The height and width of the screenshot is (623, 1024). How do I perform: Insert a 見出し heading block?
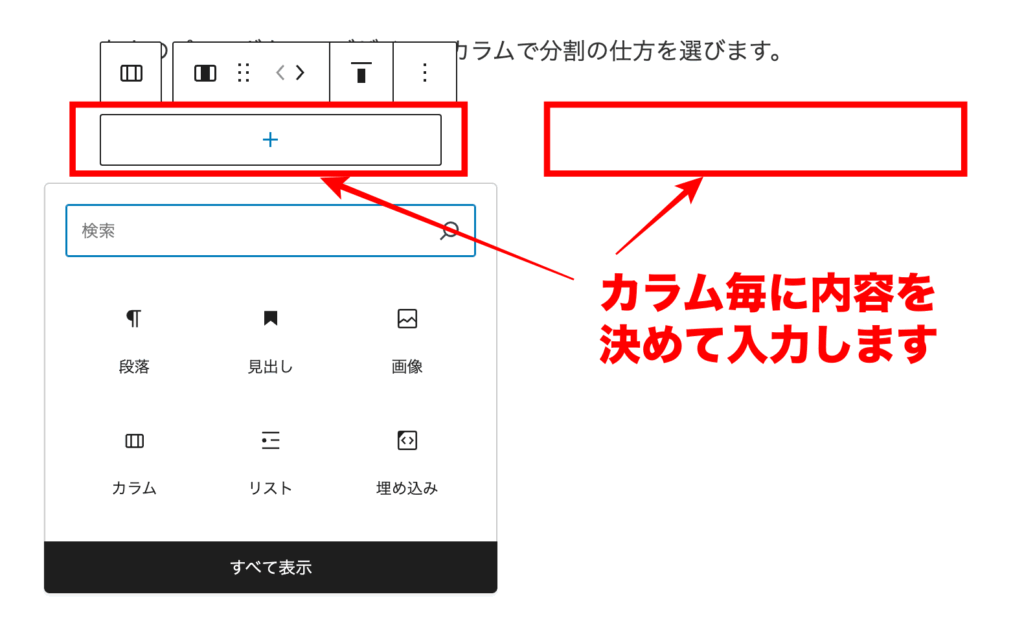pyautogui.click(x=270, y=340)
